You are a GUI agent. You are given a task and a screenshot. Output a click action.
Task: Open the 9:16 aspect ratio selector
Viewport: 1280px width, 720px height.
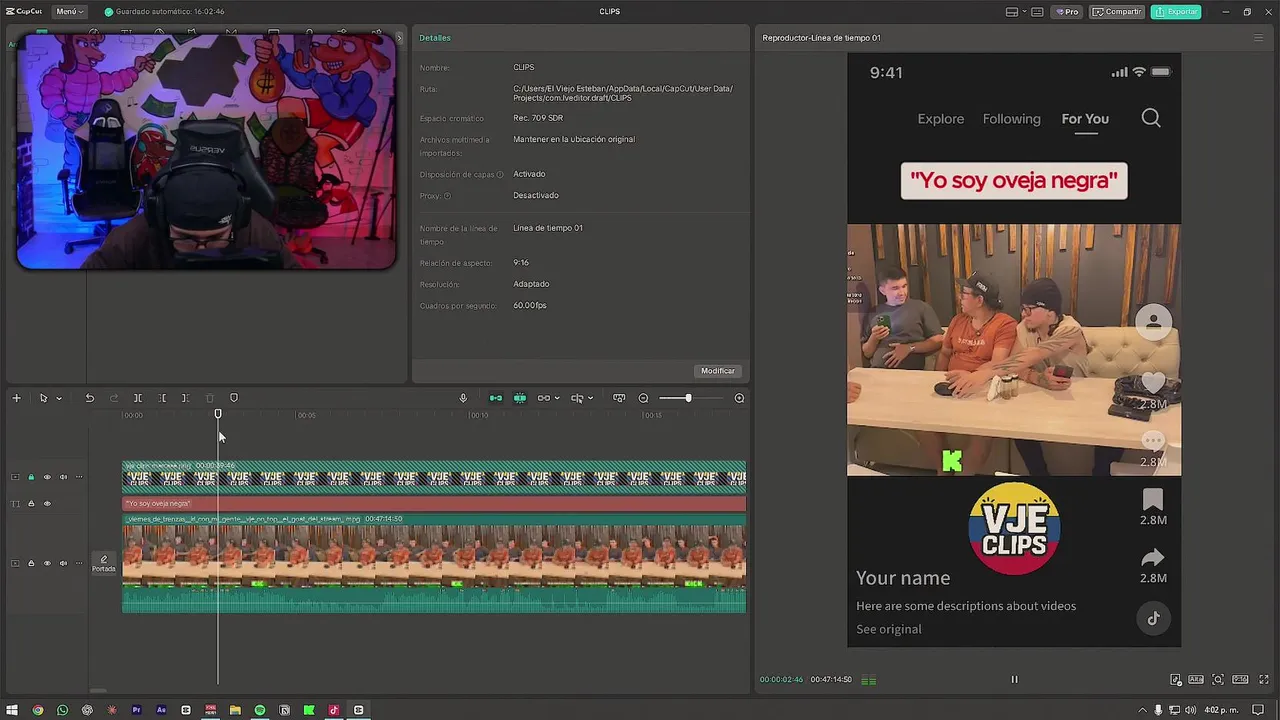1241,680
